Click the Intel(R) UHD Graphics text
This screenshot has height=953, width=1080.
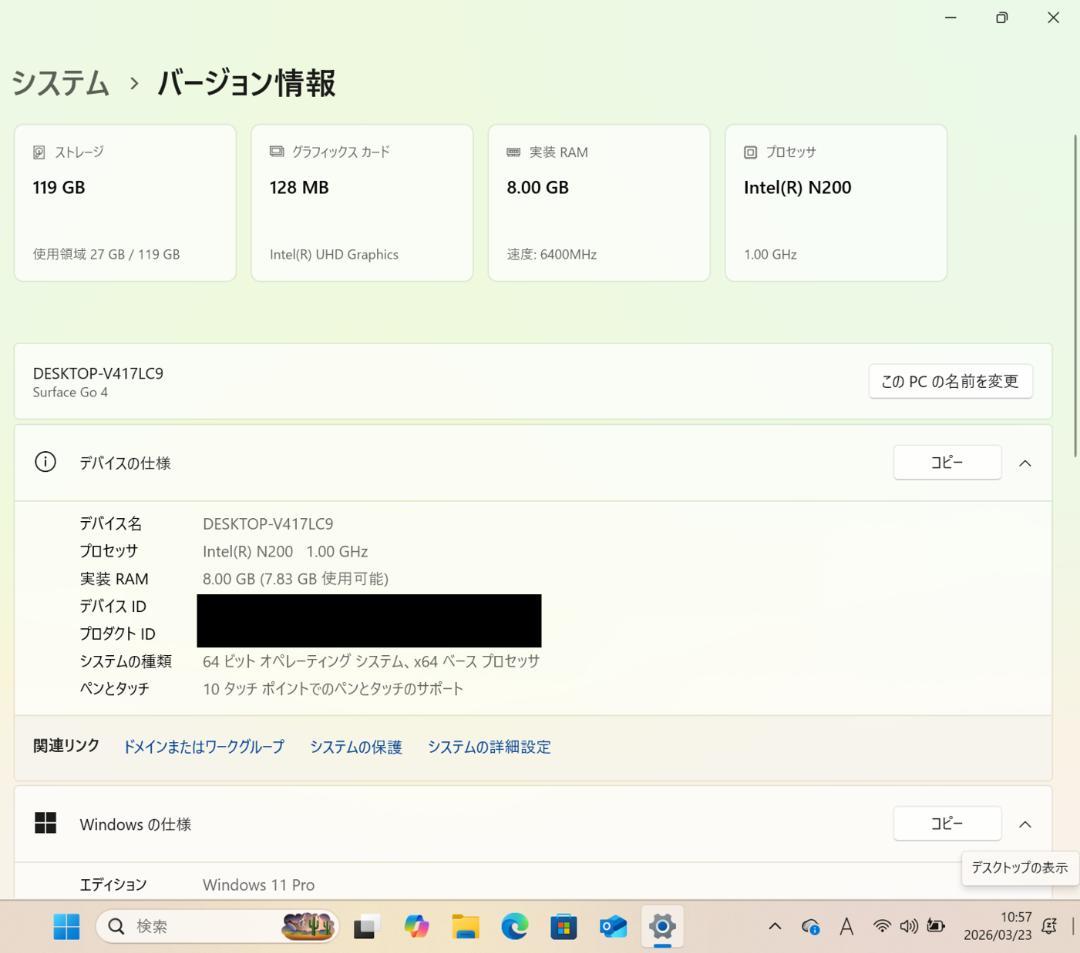(334, 254)
